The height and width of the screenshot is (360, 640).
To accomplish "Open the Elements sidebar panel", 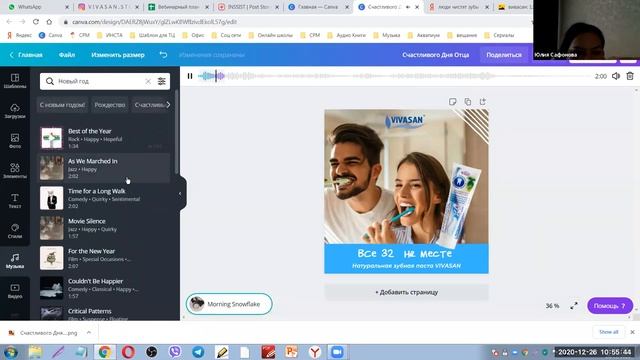I will click(x=15, y=171).
